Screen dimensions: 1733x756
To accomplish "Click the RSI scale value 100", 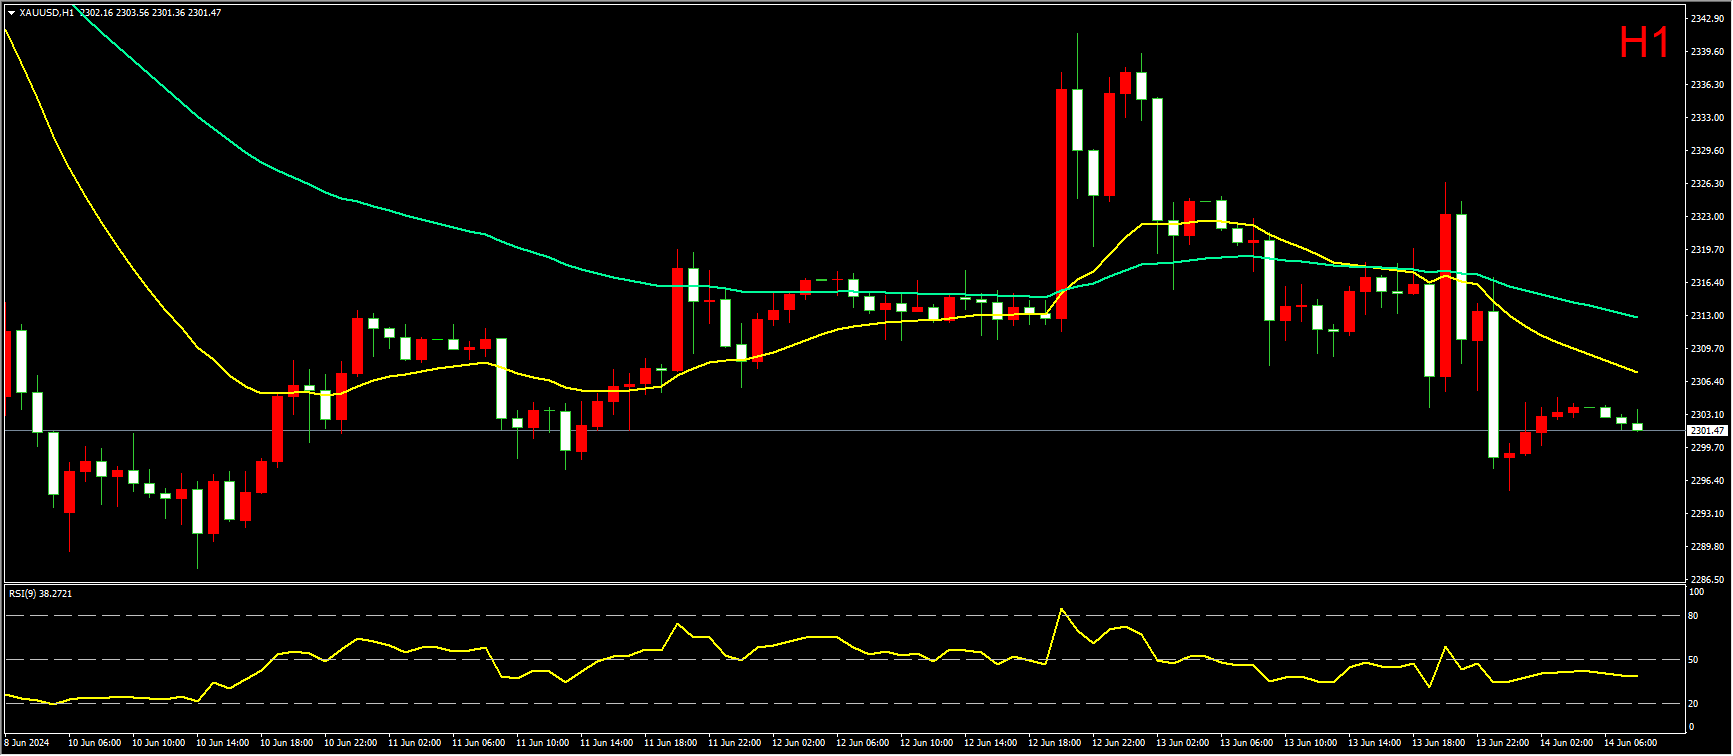I will tap(1695, 592).
